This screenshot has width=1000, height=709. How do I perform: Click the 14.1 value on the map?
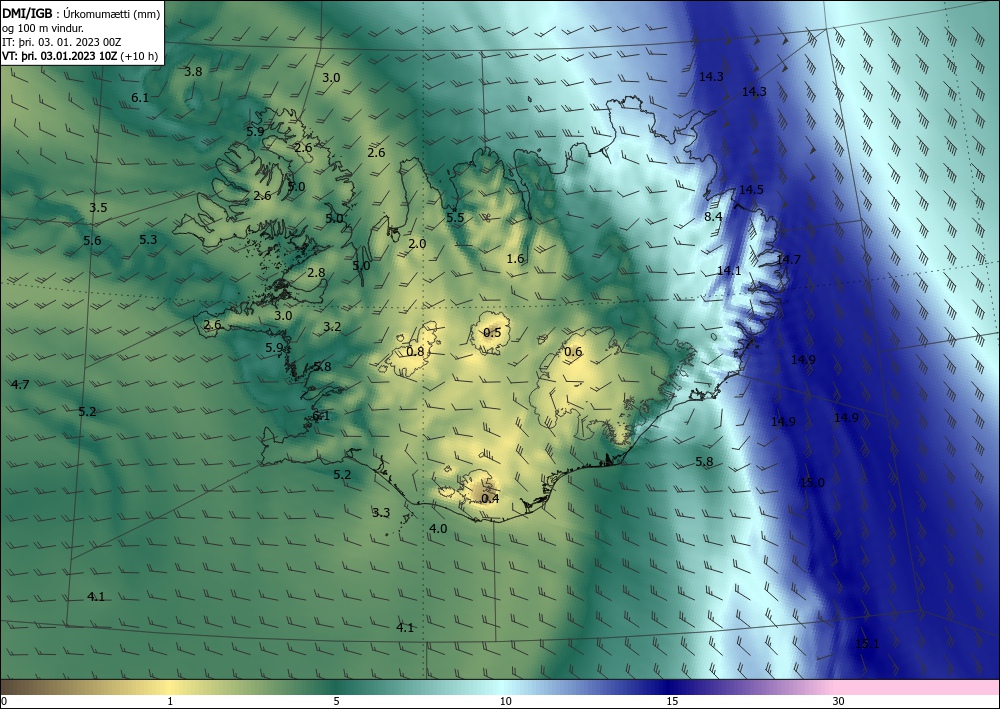point(729,270)
